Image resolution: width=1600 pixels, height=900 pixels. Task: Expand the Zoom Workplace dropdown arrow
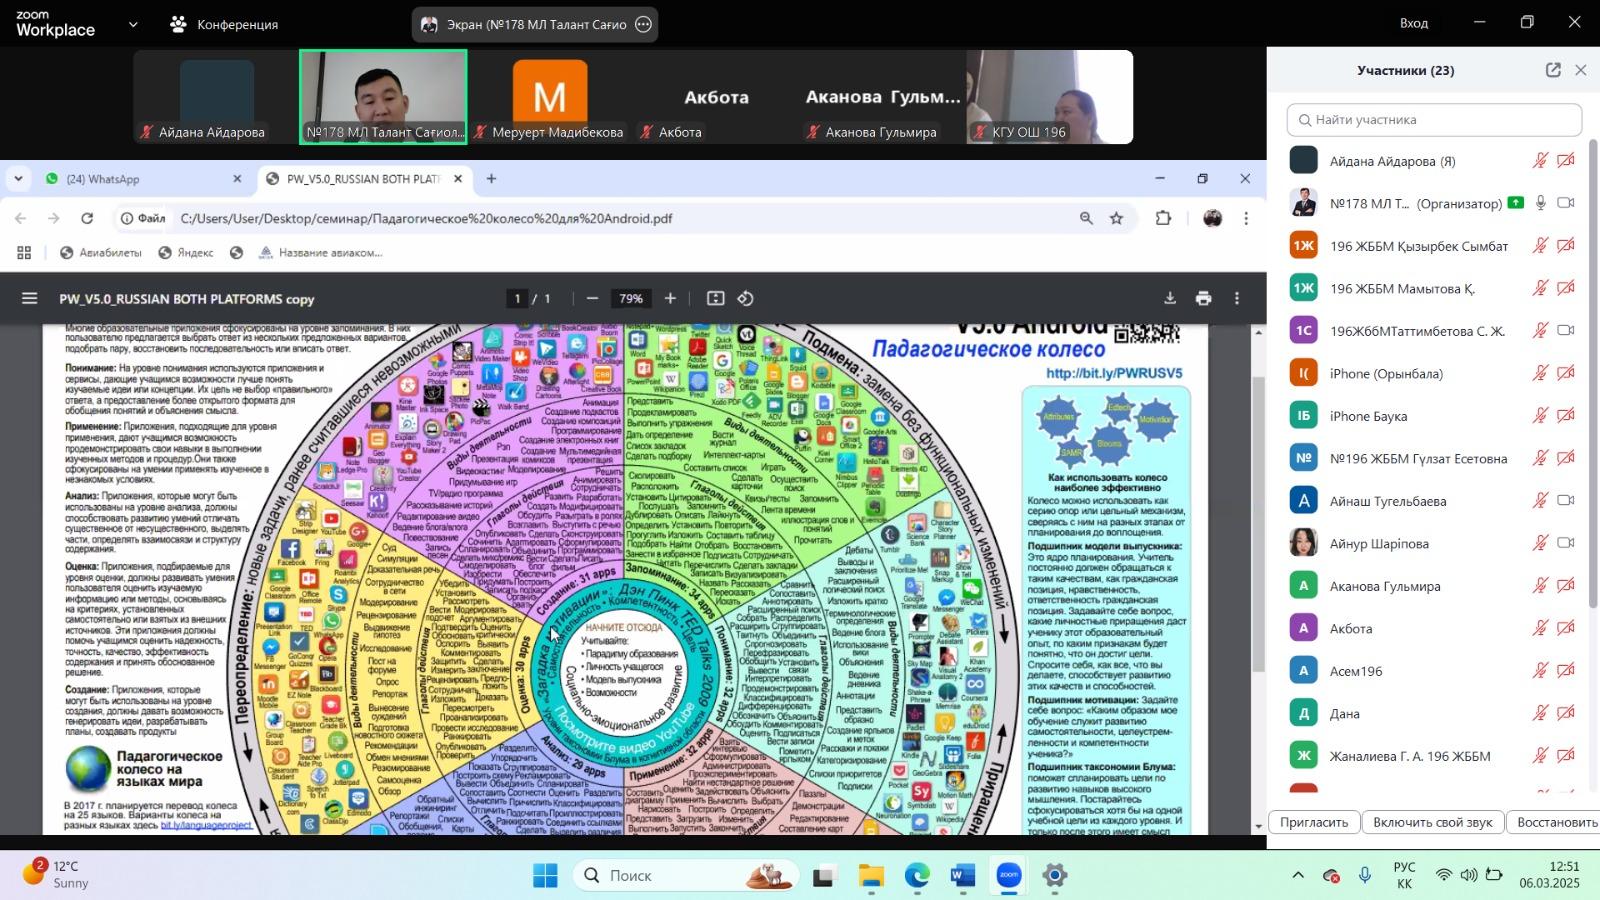pos(133,24)
